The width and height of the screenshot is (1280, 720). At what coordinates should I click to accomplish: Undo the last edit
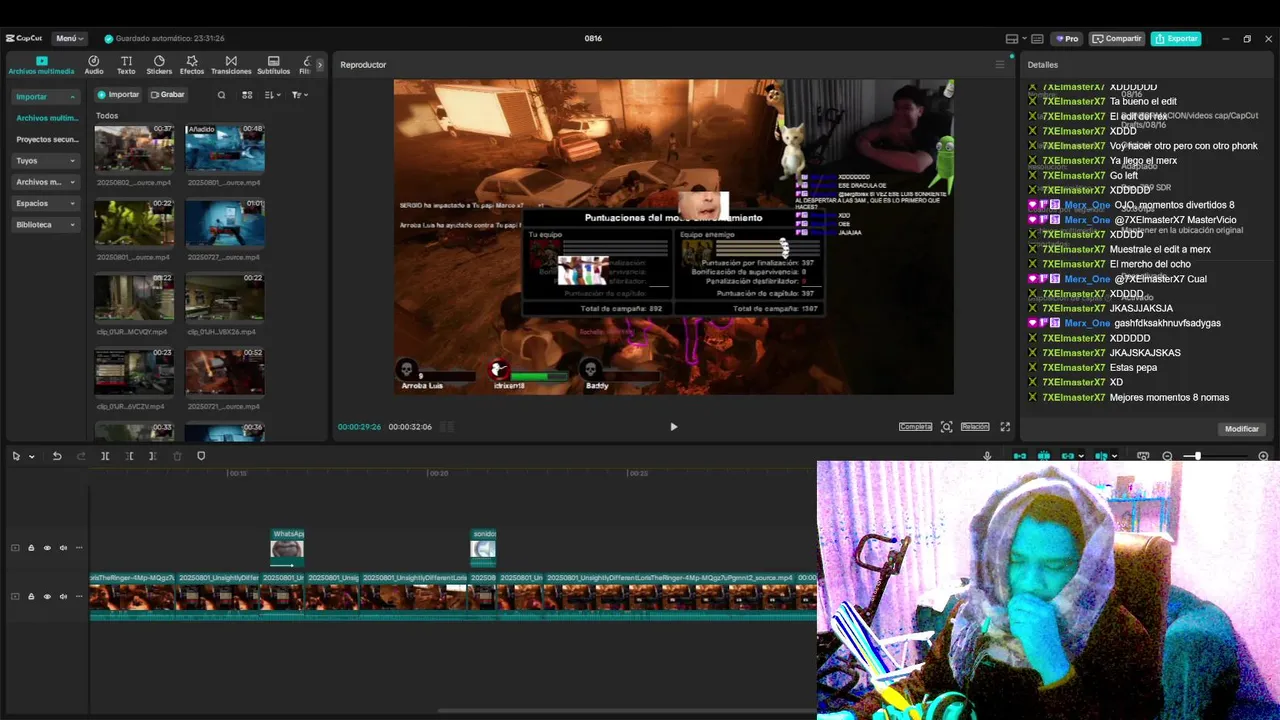coord(57,456)
